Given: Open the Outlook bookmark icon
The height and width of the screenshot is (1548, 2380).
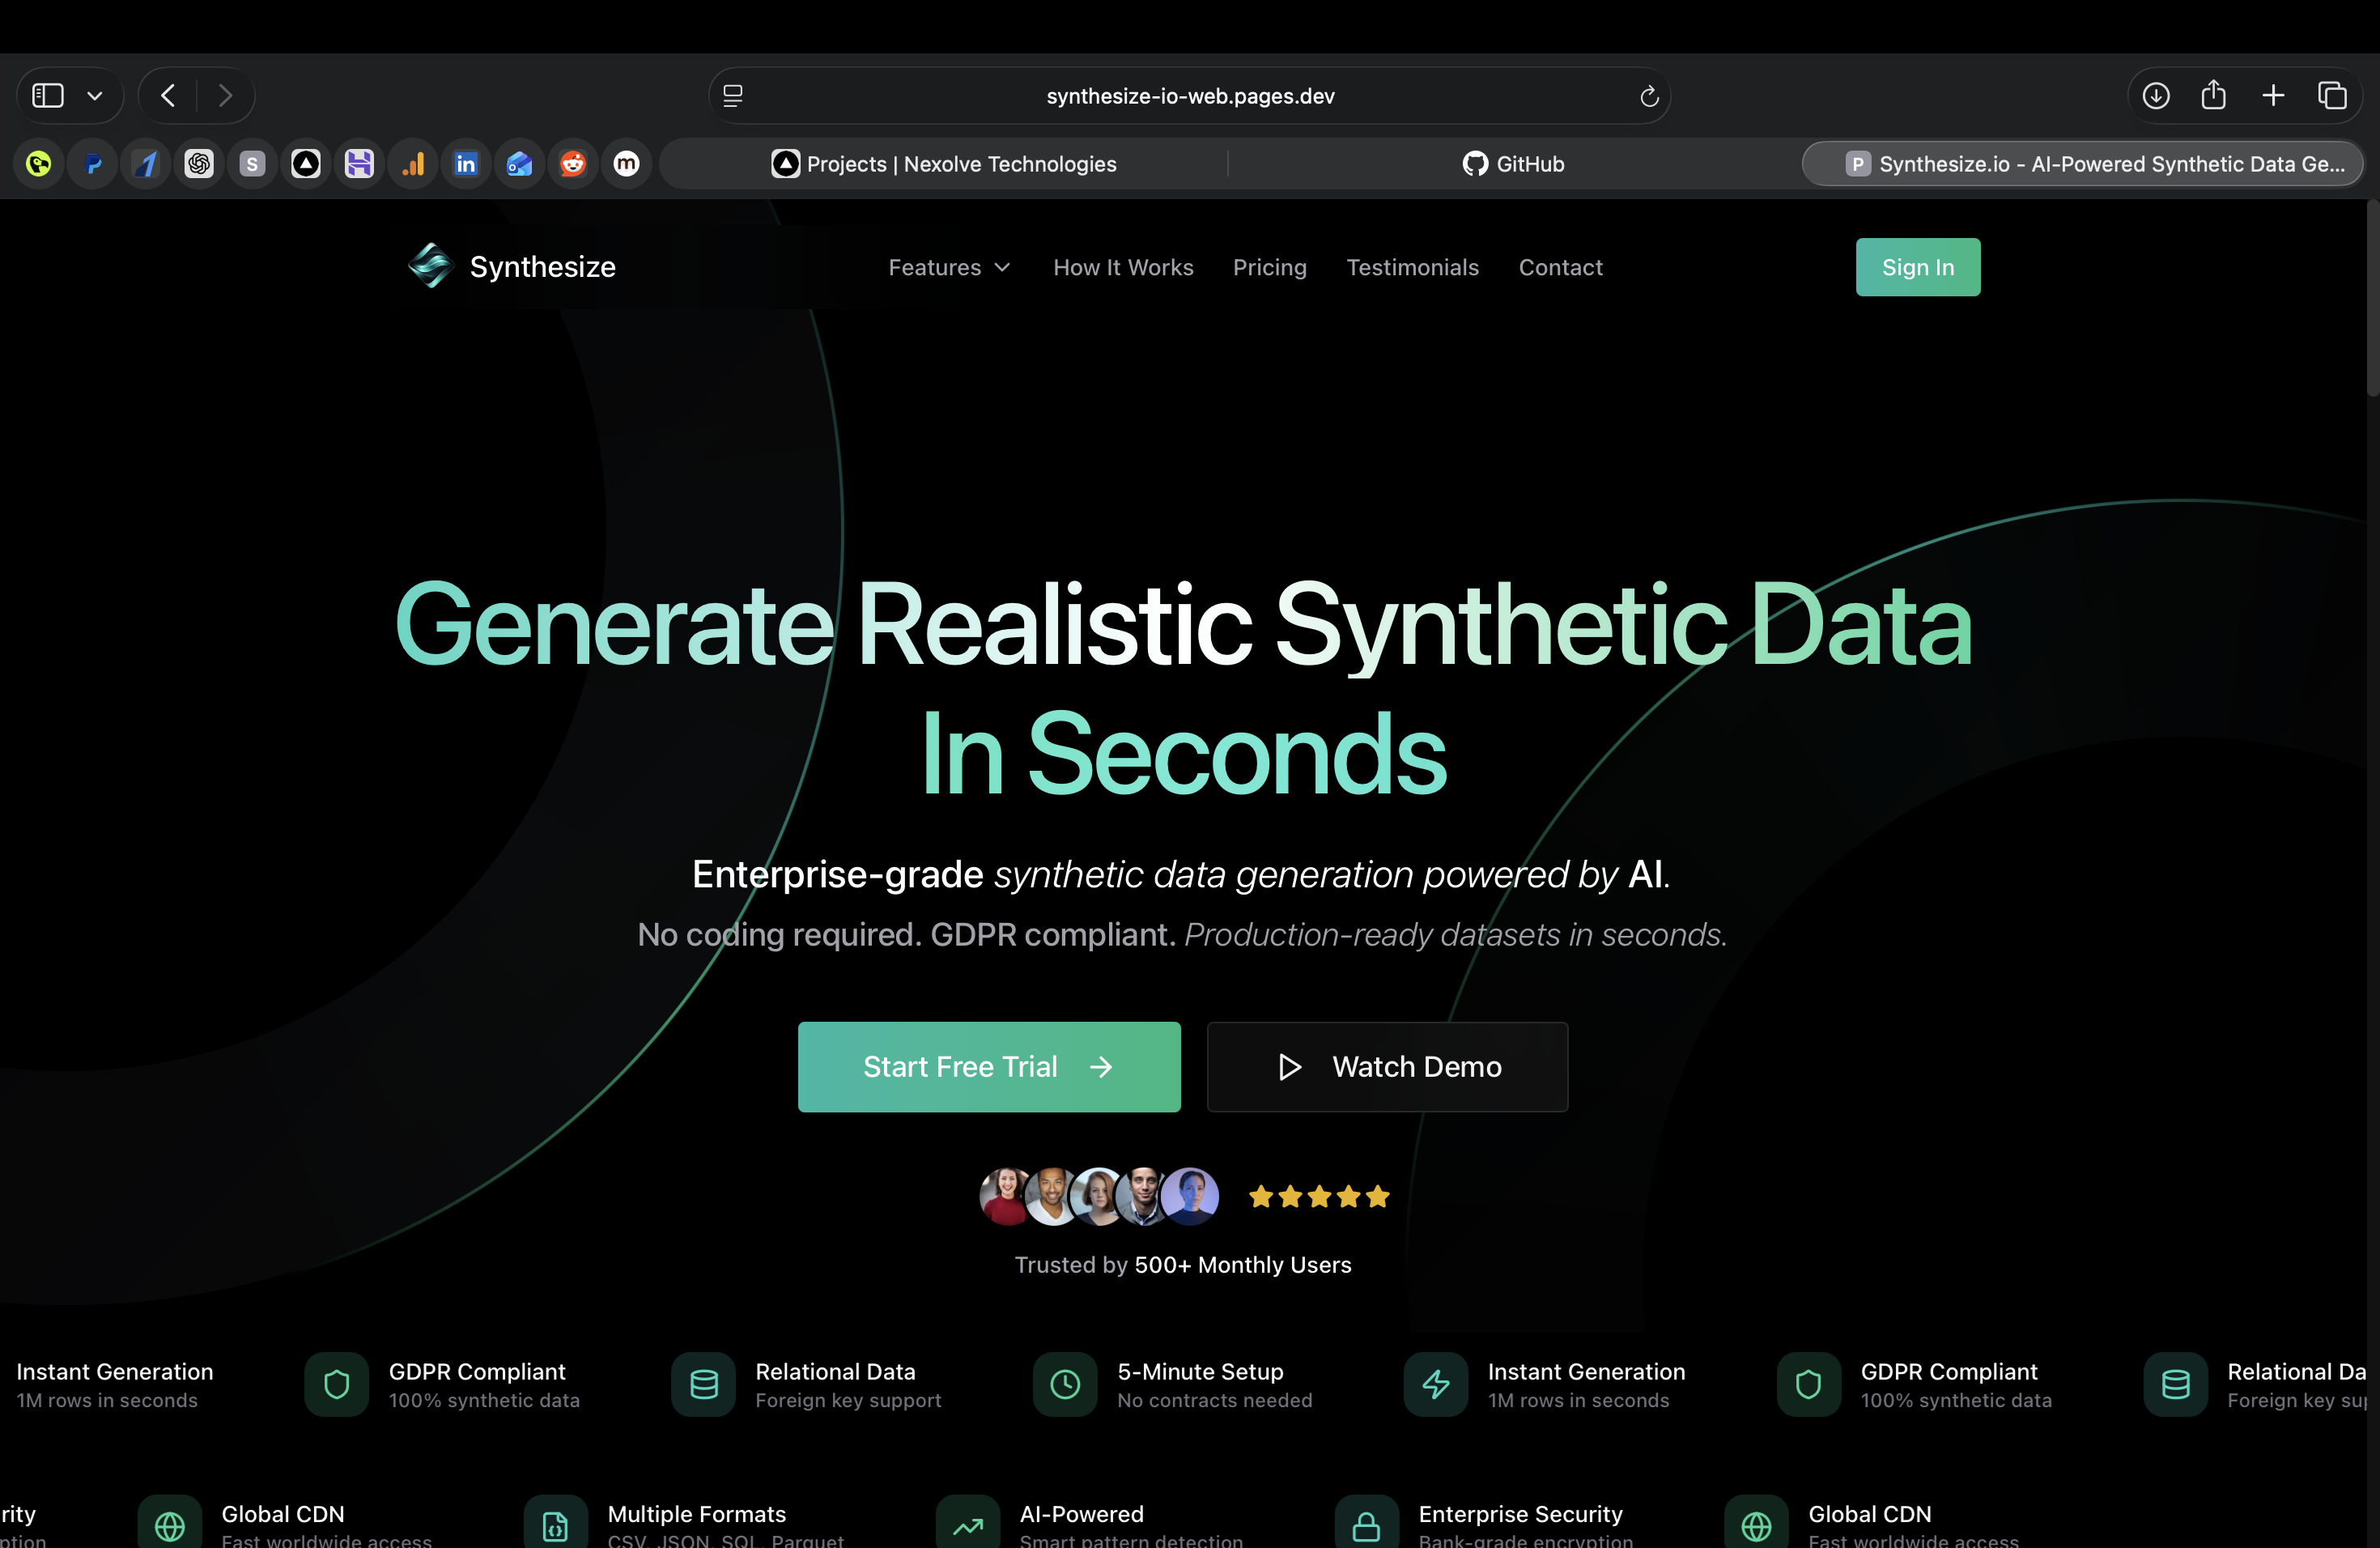Looking at the screenshot, I should (x=519, y=163).
